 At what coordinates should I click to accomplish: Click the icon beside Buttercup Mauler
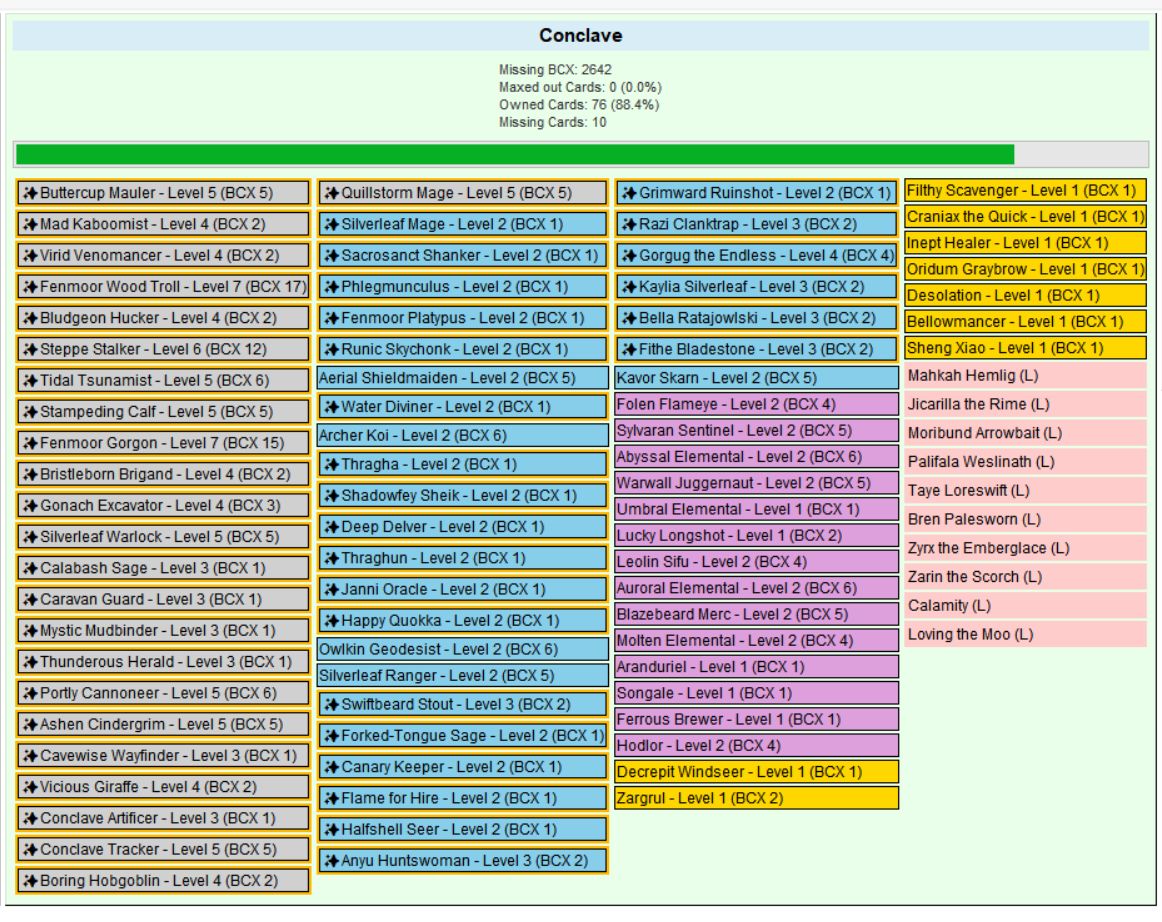(x=30, y=193)
